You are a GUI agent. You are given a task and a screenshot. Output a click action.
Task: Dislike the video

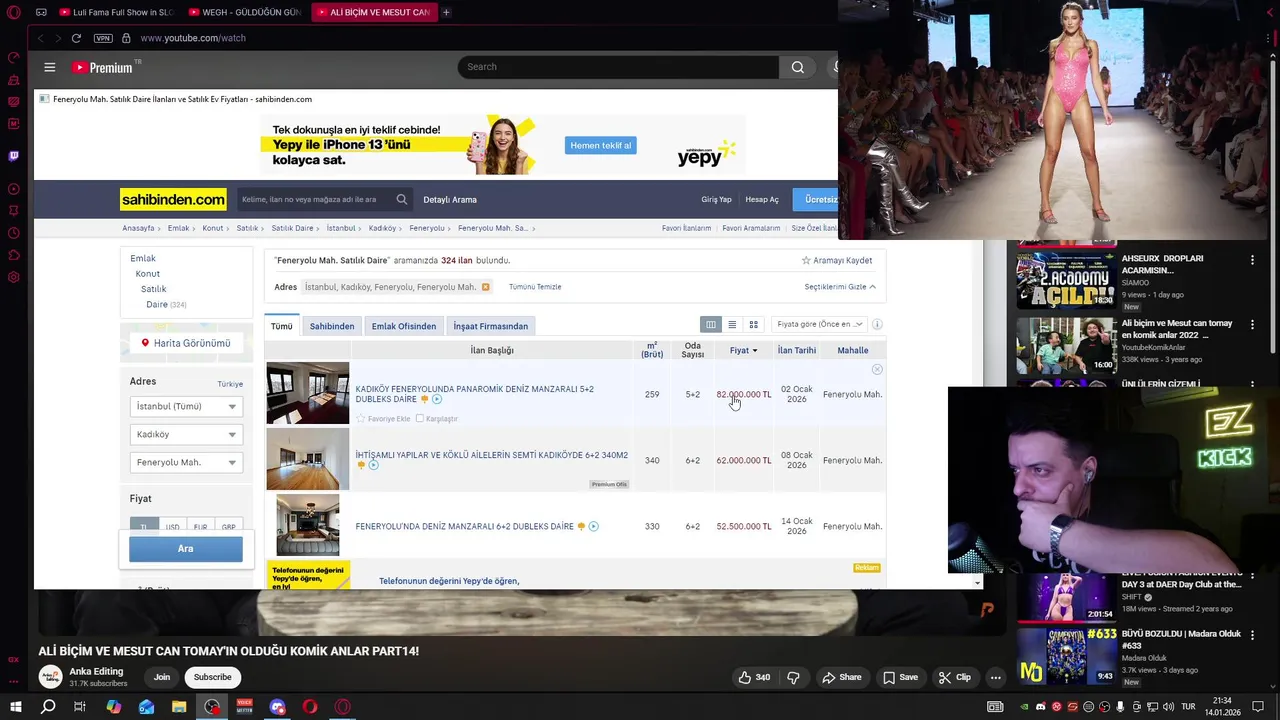coord(793,677)
